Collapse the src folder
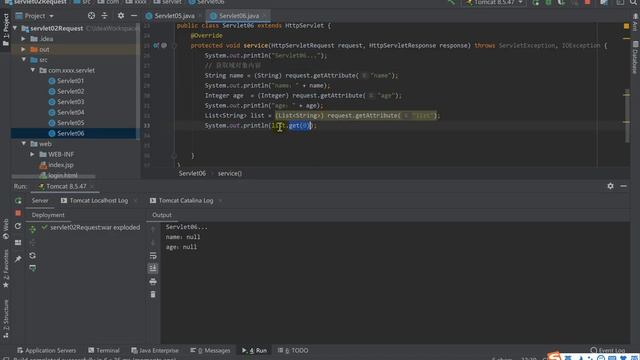640x360 pixels. (23, 60)
